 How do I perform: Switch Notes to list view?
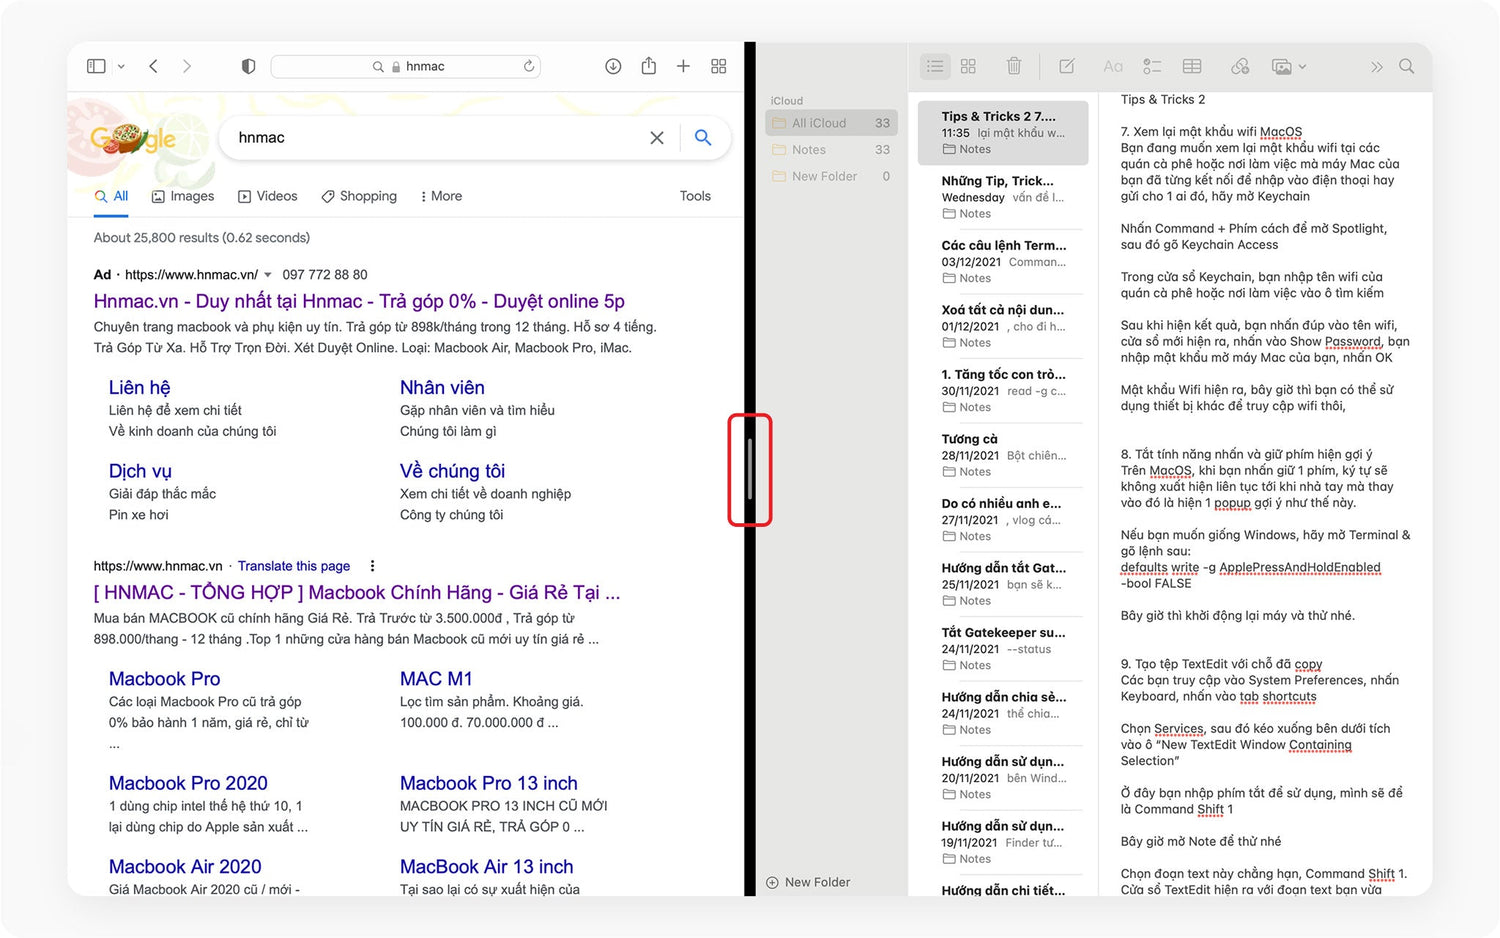935,66
